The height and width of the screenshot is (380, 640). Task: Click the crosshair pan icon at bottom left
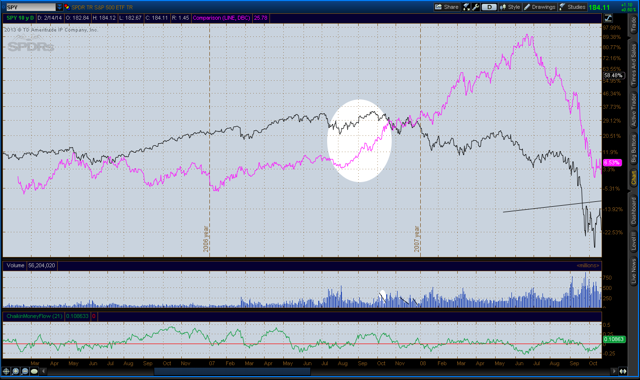tap(6, 371)
